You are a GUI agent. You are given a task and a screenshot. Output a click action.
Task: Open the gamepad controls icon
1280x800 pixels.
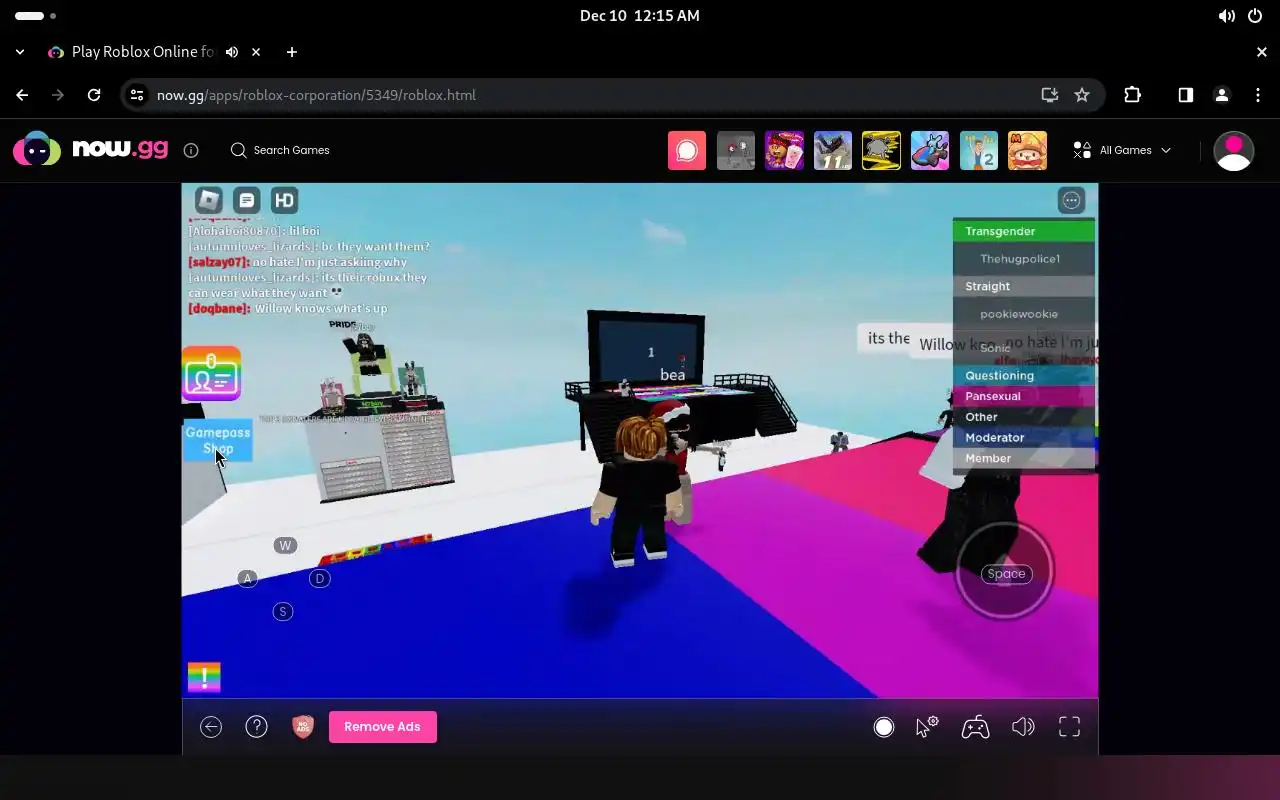click(x=976, y=727)
